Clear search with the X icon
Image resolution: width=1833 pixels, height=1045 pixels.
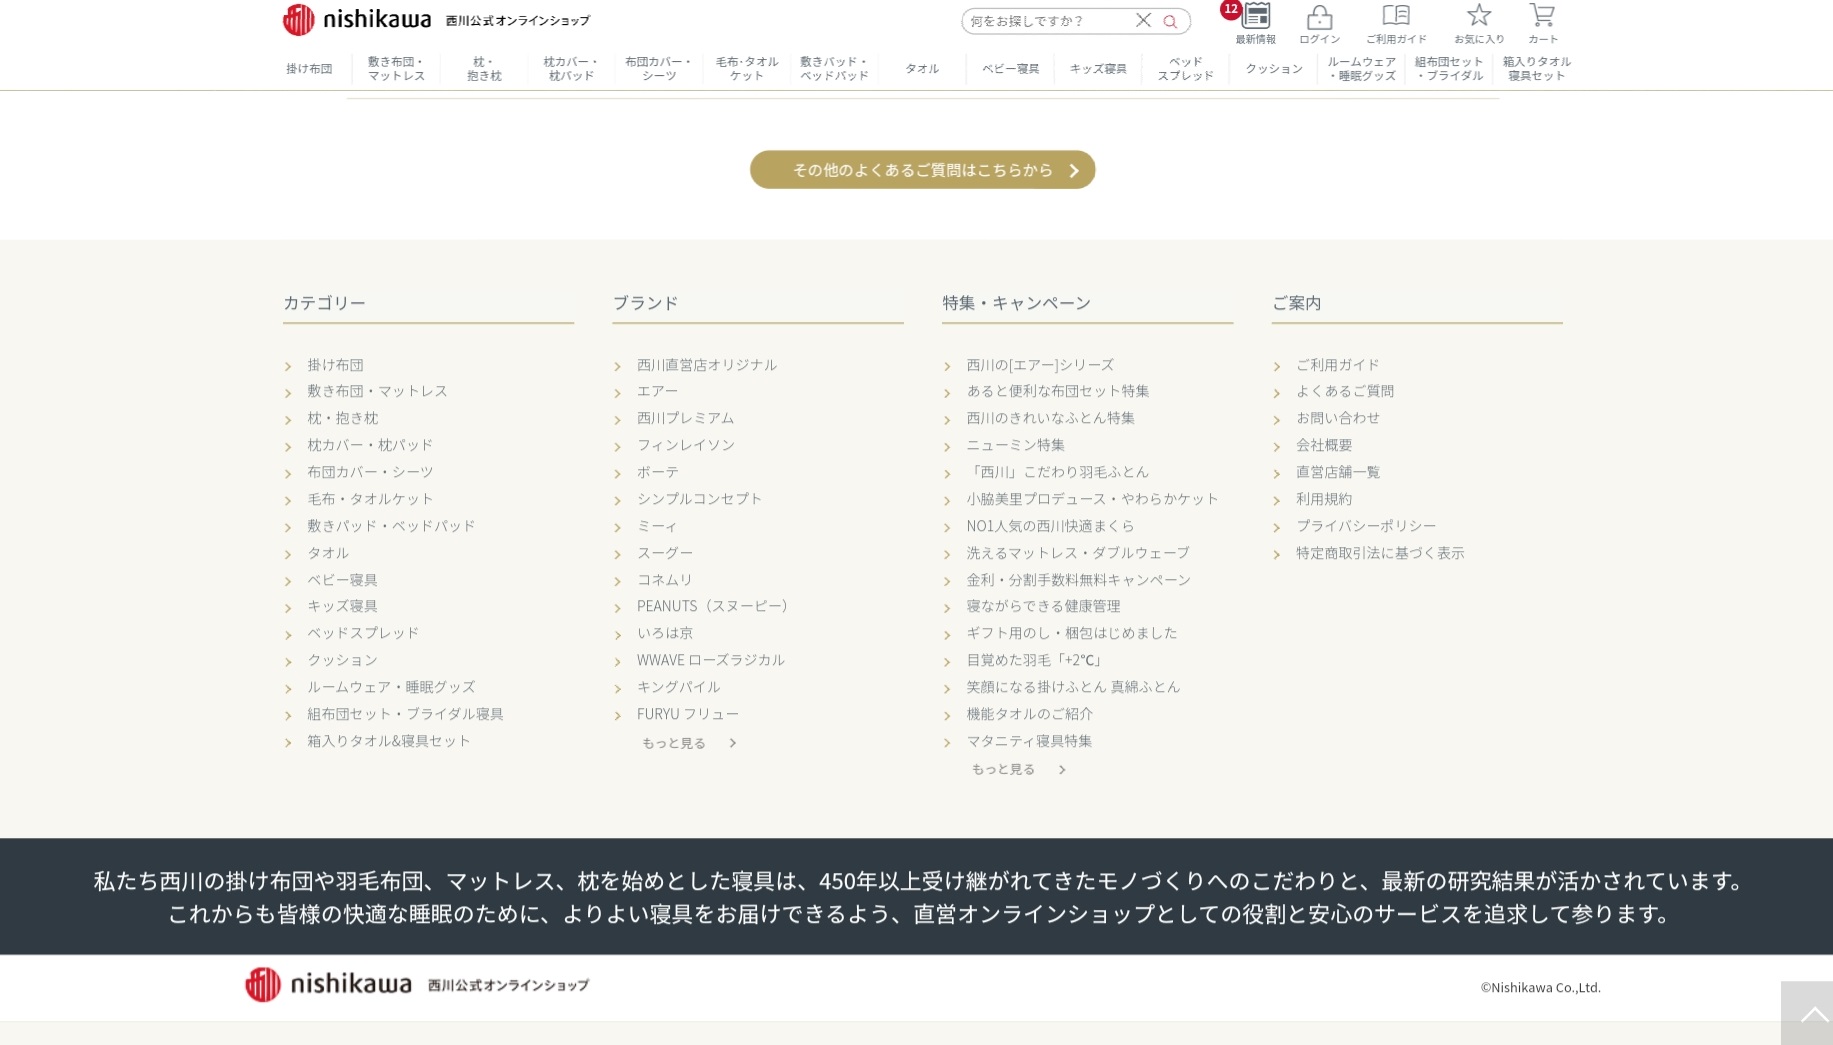[x=1143, y=21]
